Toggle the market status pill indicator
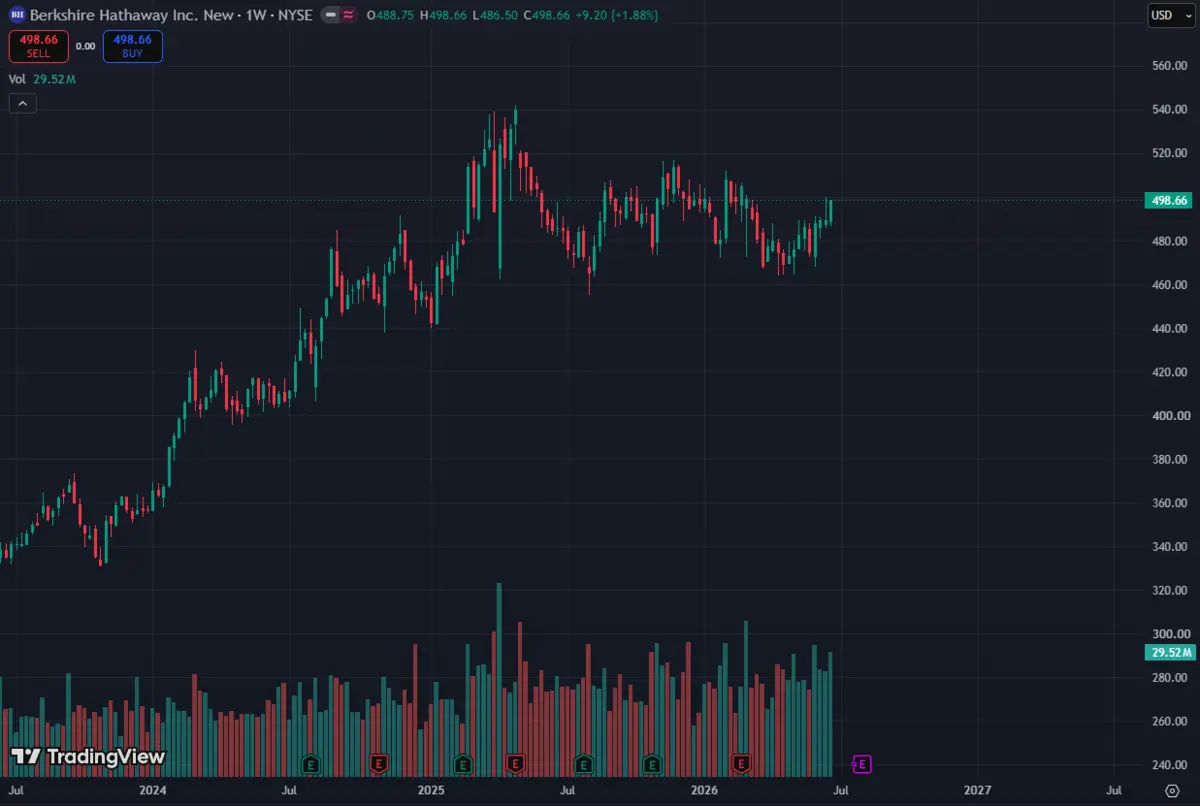This screenshot has height=806, width=1200. (330, 15)
